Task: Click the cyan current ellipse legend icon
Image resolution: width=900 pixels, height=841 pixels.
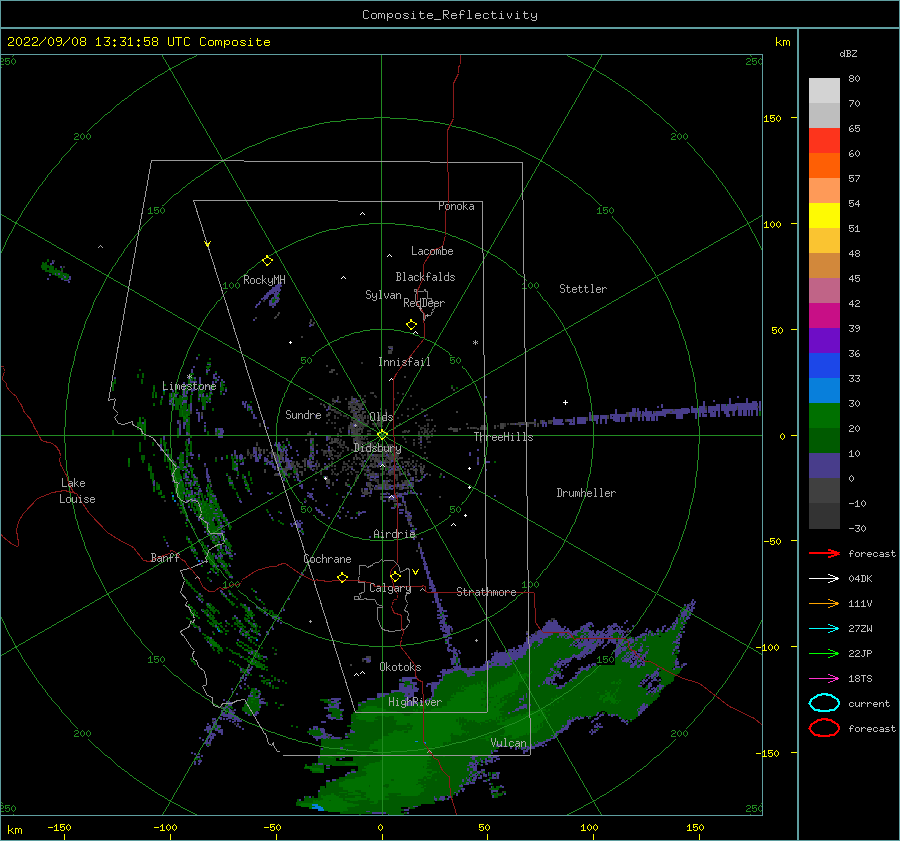Action: [824, 703]
